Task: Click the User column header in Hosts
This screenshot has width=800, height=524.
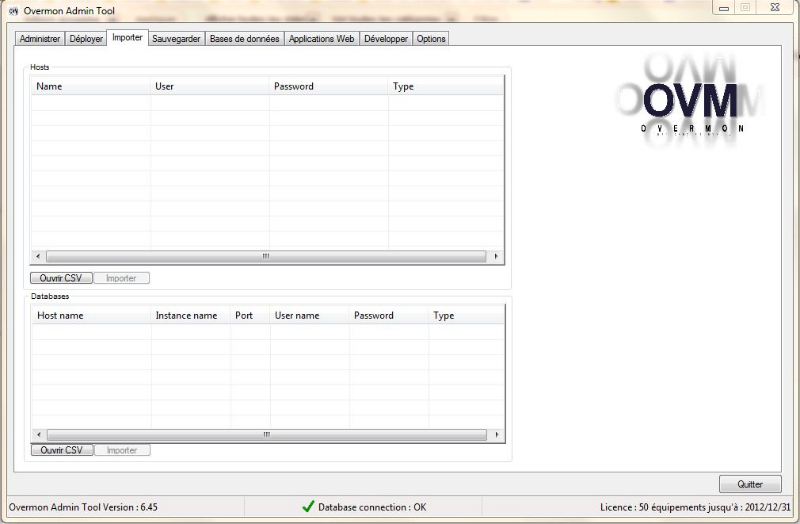Action: click(210, 86)
